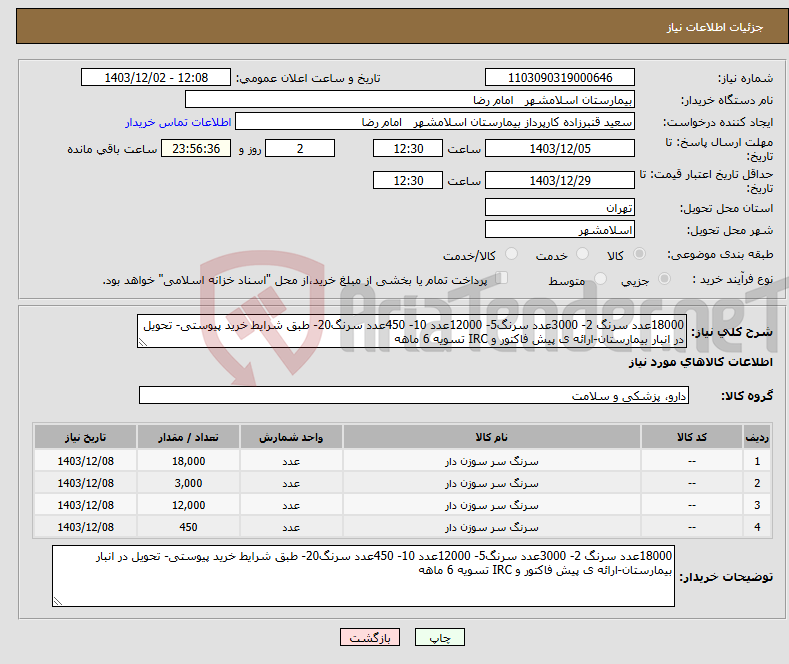Viewport: 789px width, 664px height.
Task: Click the resize grip of description box
Action: click(x=142, y=343)
